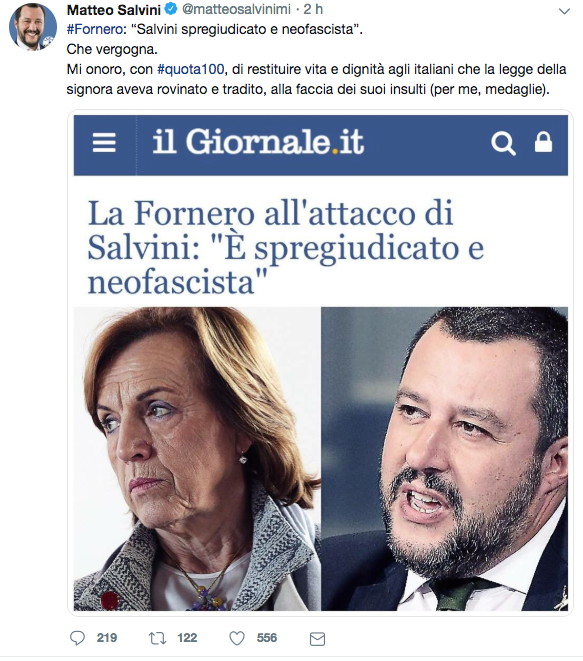Click the retweet arrows icon
The image size is (583, 661).
click(157, 638)
